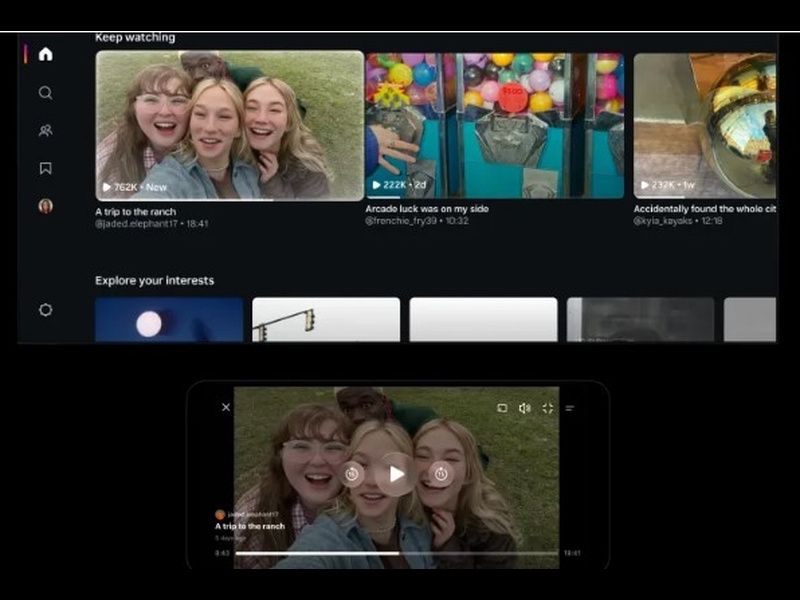Screen dimensions: 800x600
Task: Open the profile avatar in sidebar
Action: pos(45,206)
